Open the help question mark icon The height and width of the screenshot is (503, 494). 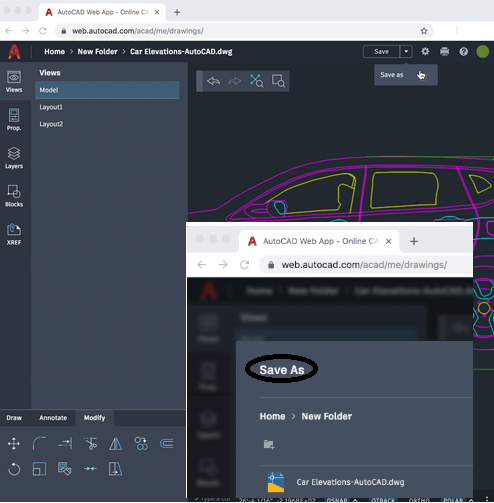463,51
